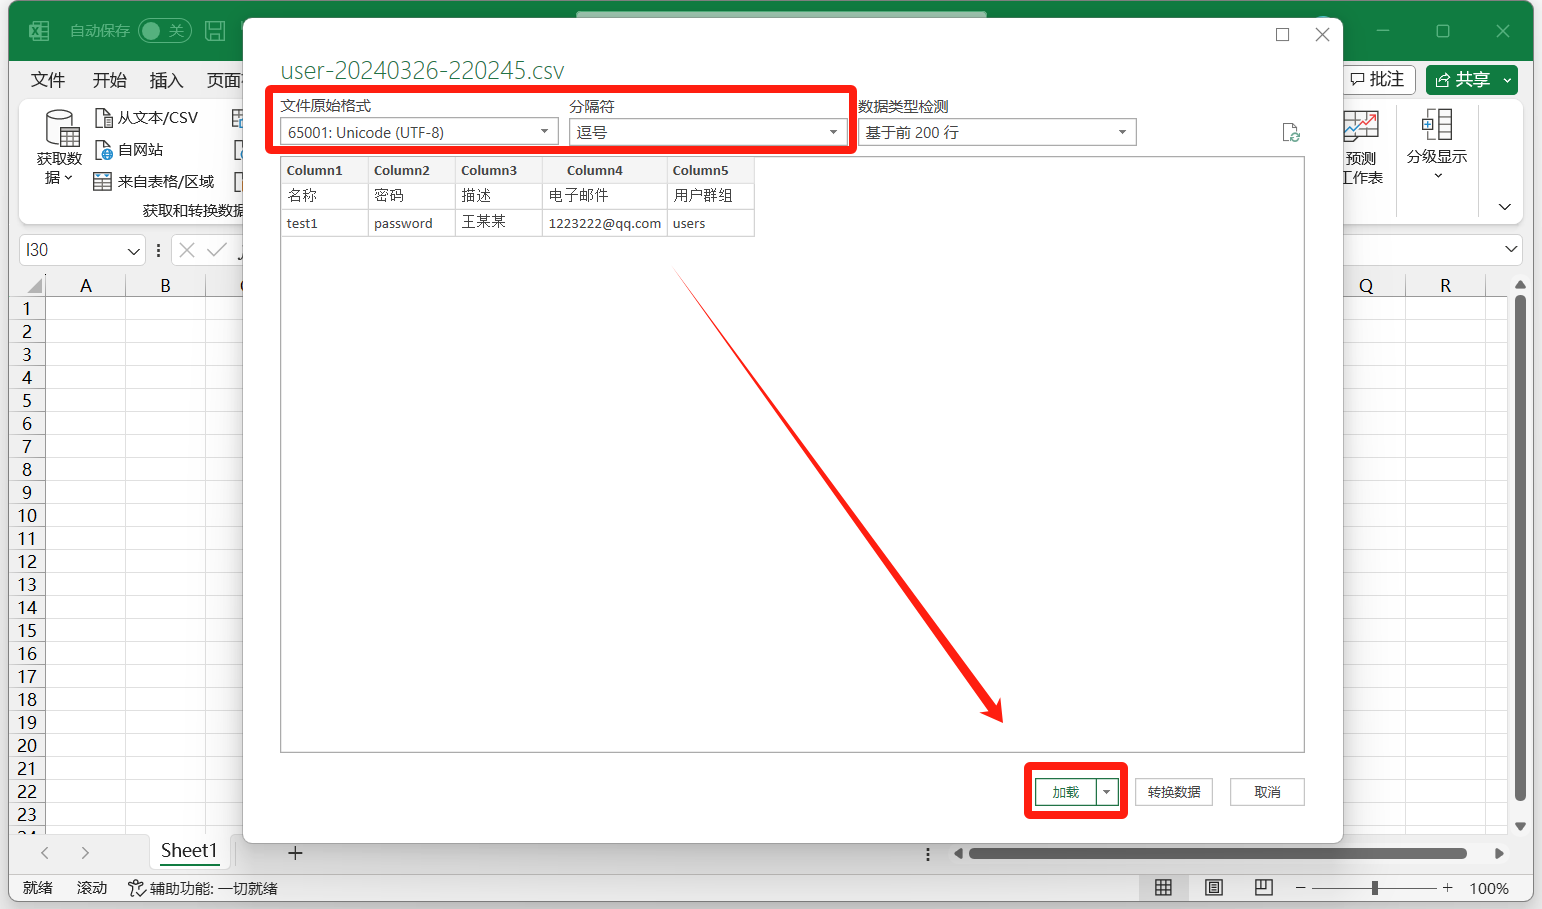Click the Get Data (获取数据) icon

(61, 129)
